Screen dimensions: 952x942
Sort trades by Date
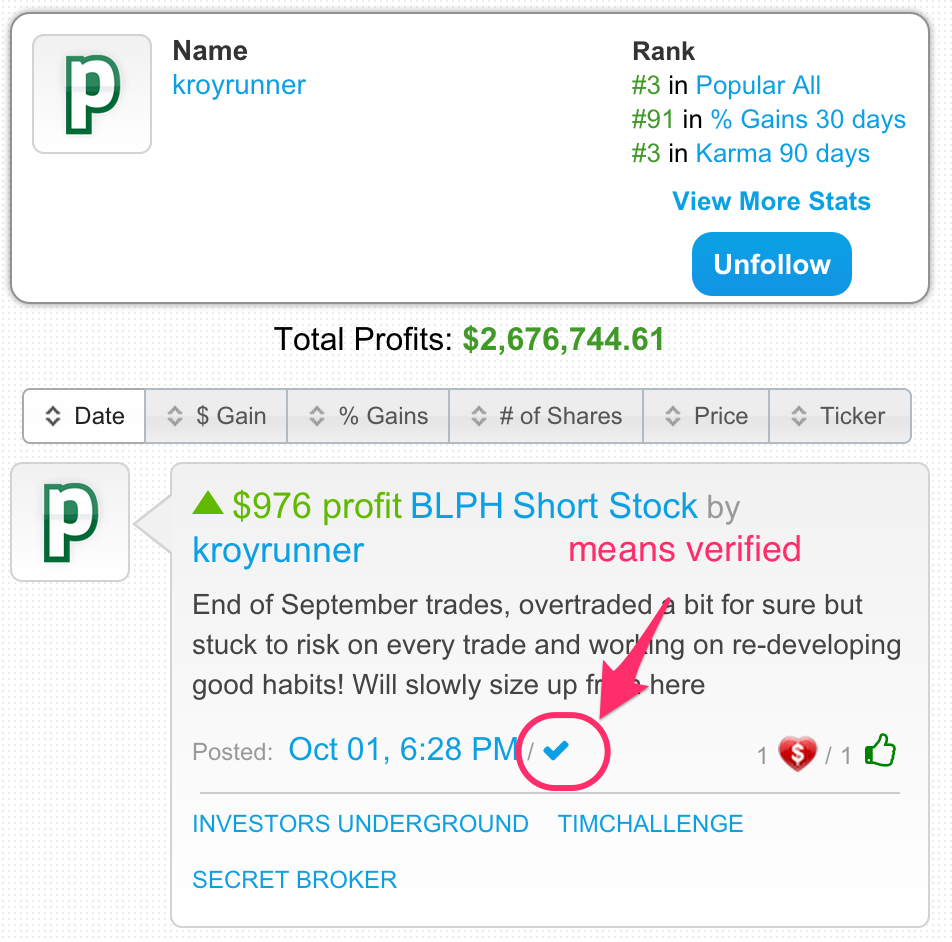pos(85,416)
